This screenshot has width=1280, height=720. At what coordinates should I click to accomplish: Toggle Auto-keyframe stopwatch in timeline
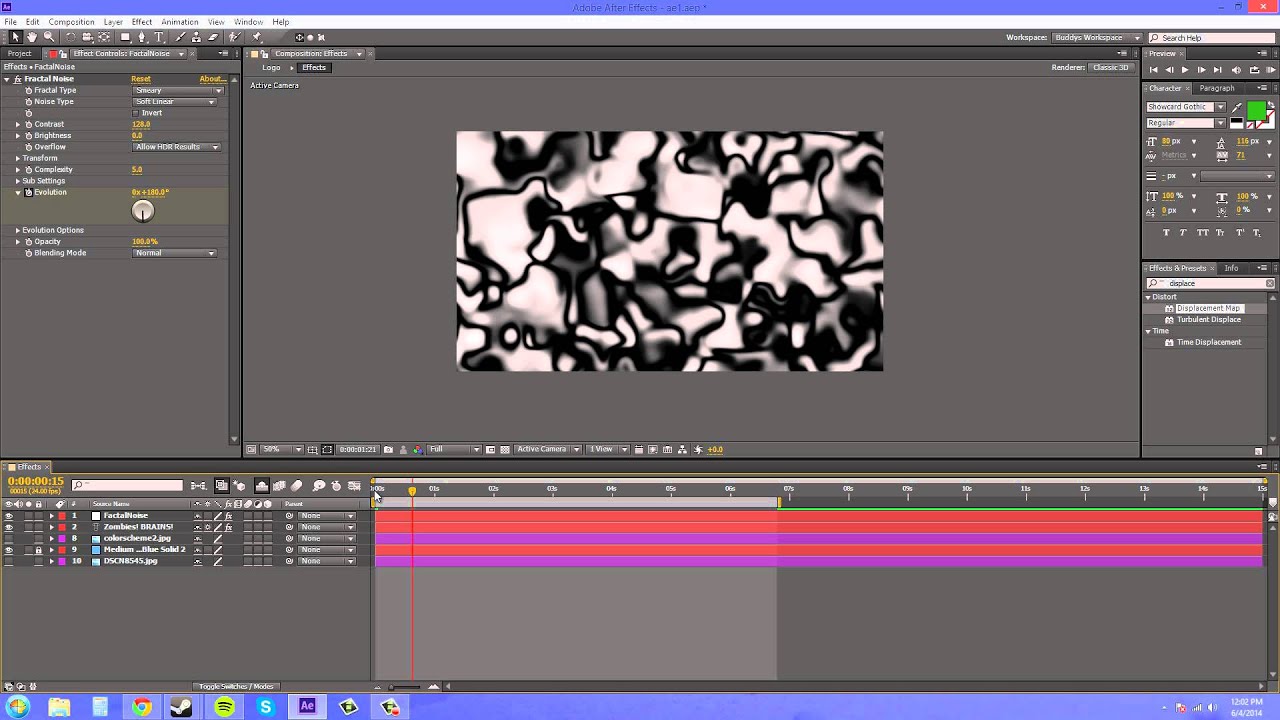336,486
